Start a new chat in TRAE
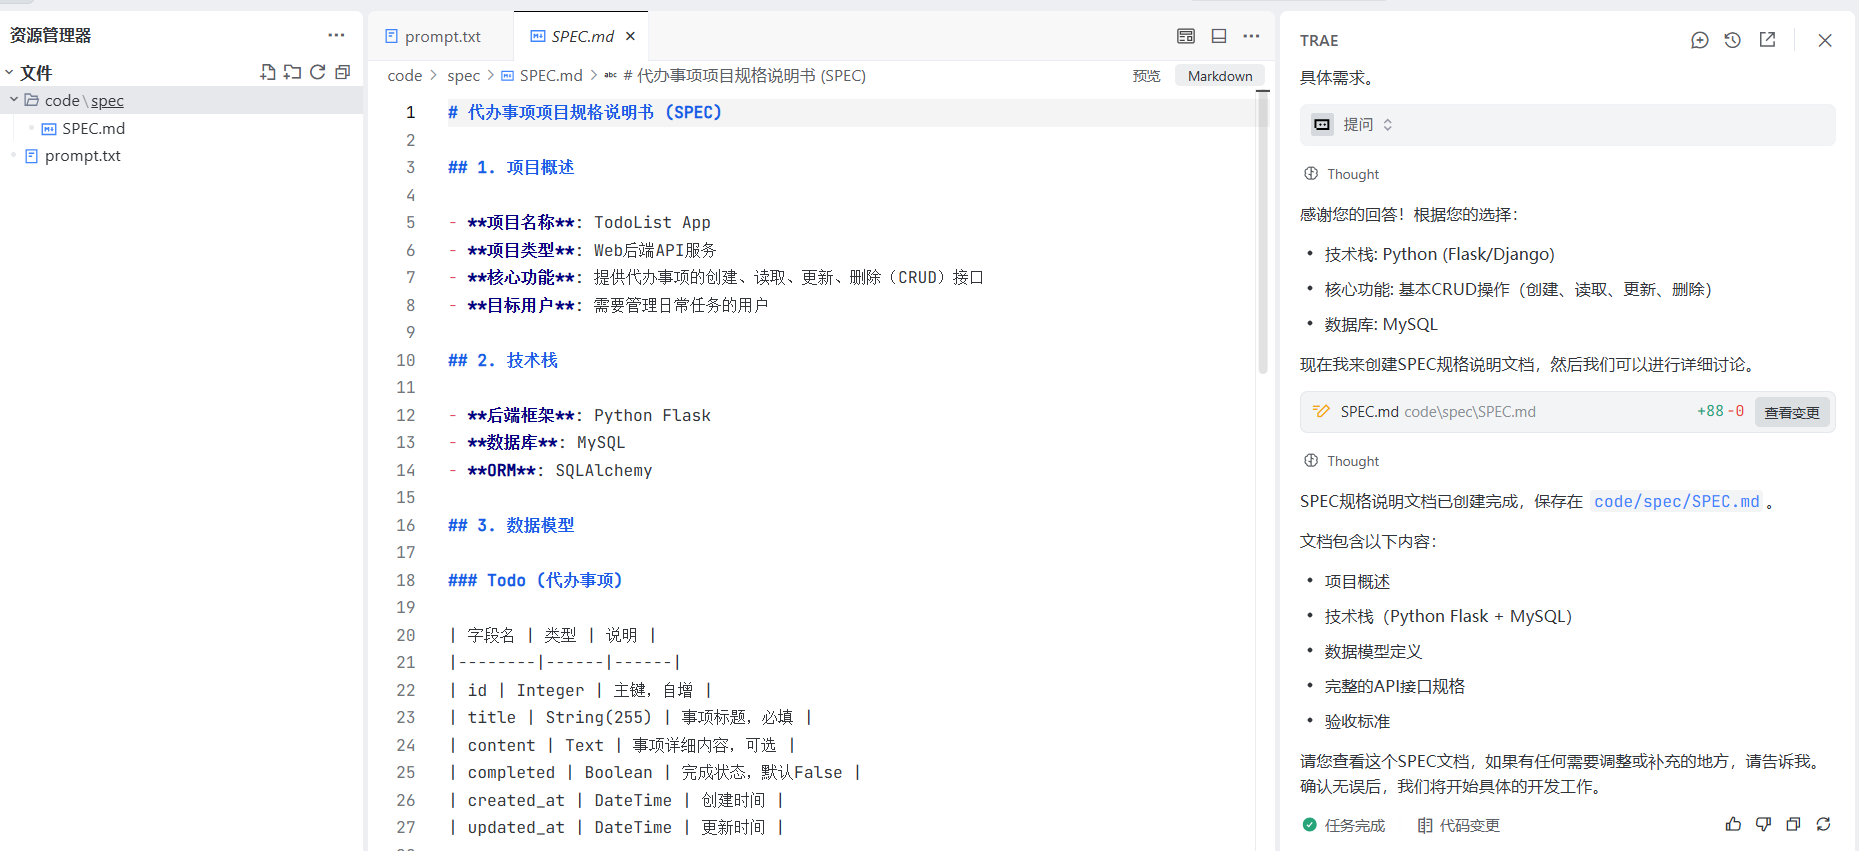1859x851 pixels. click(x=1699, y=40)
